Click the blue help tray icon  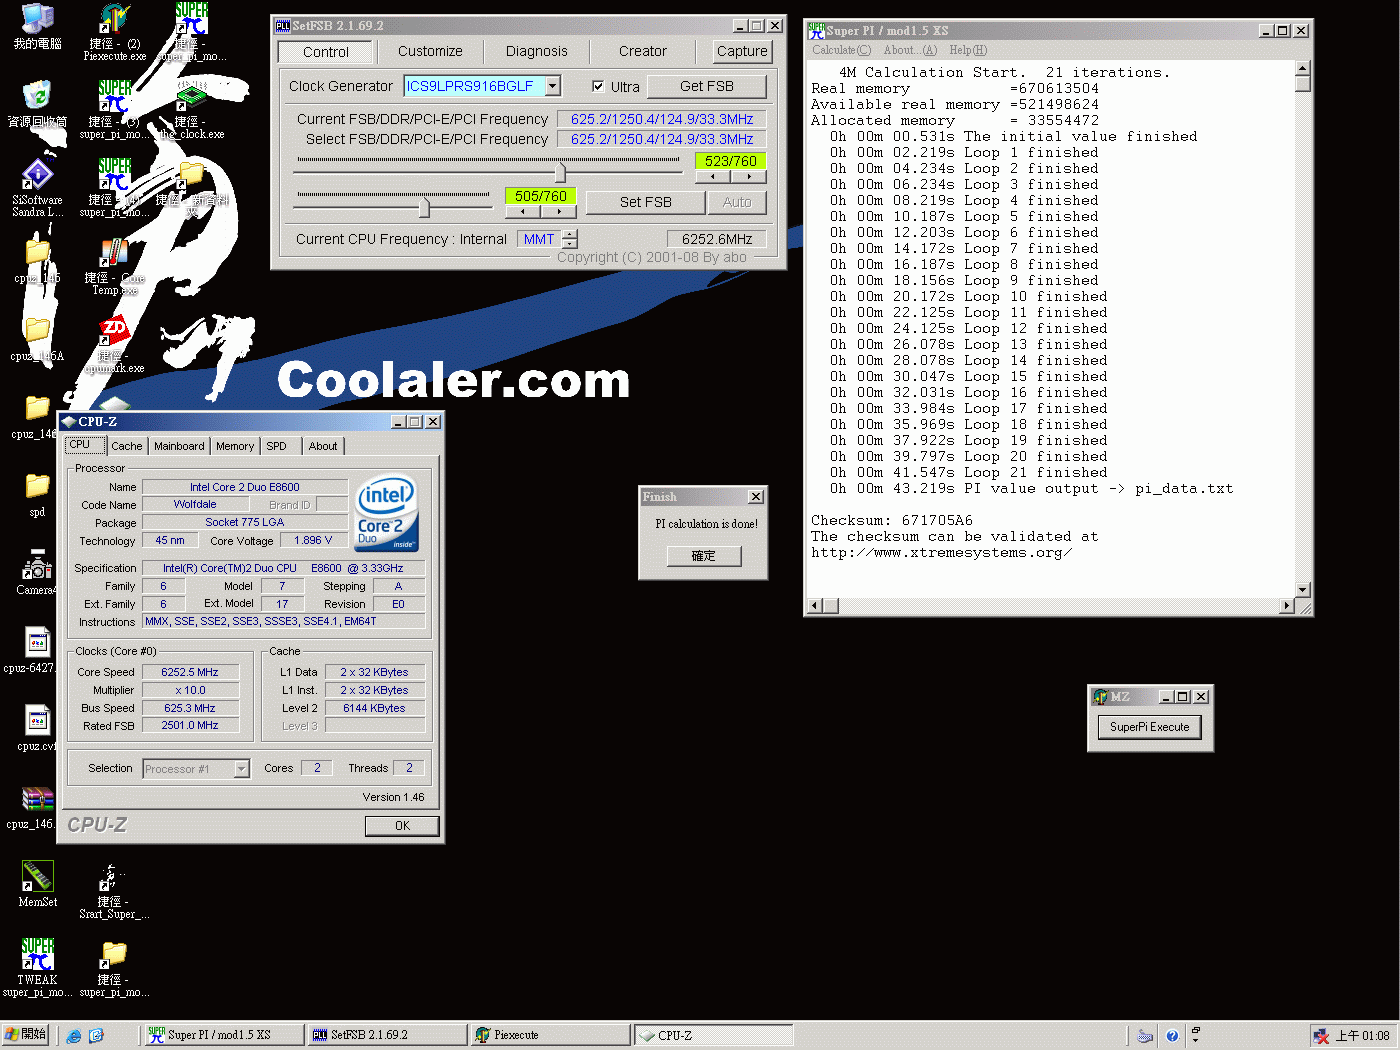1172,1036
